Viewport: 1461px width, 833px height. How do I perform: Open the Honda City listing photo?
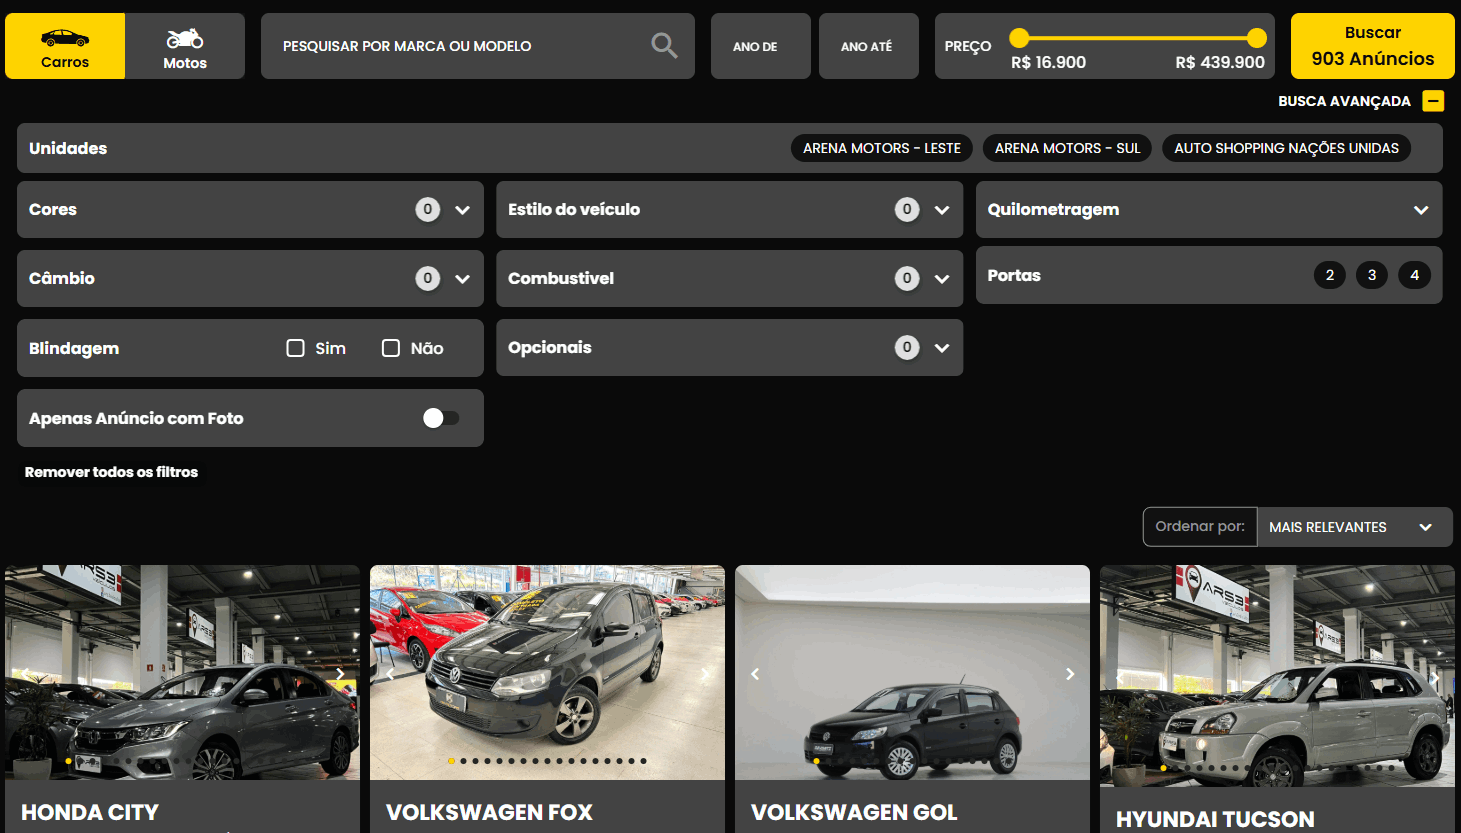coord(182,672)
